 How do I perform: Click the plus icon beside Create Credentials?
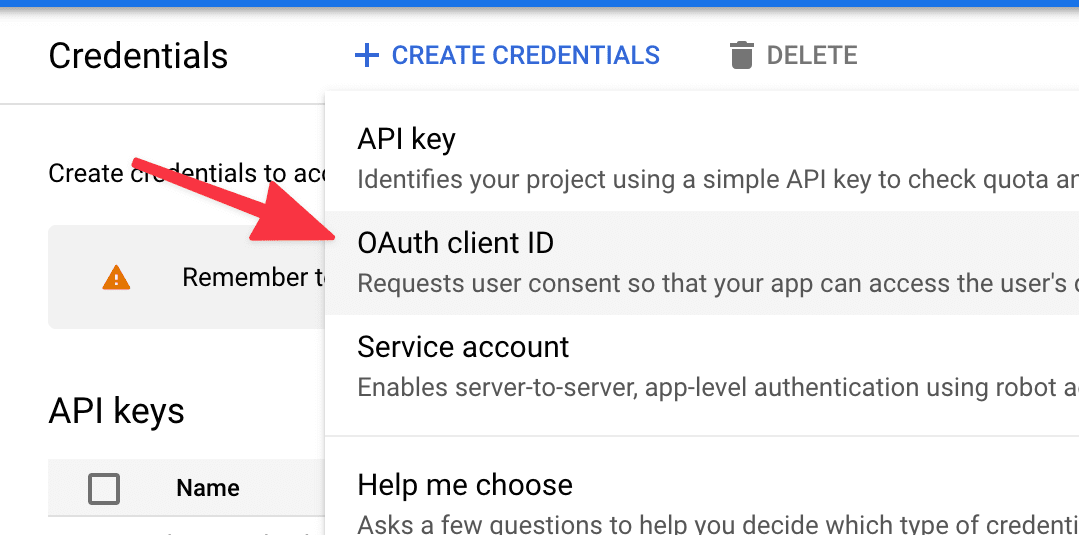[367, 55]
